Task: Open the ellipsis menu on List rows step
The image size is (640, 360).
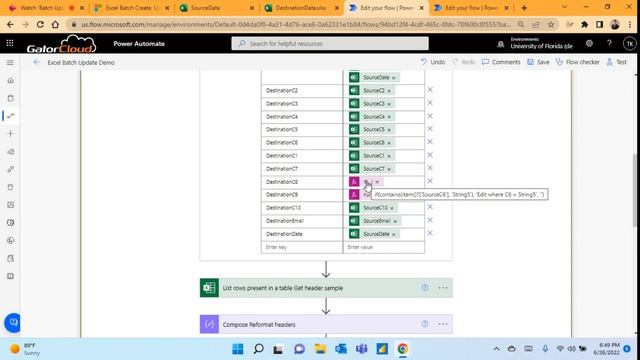Action: [443, 288]
